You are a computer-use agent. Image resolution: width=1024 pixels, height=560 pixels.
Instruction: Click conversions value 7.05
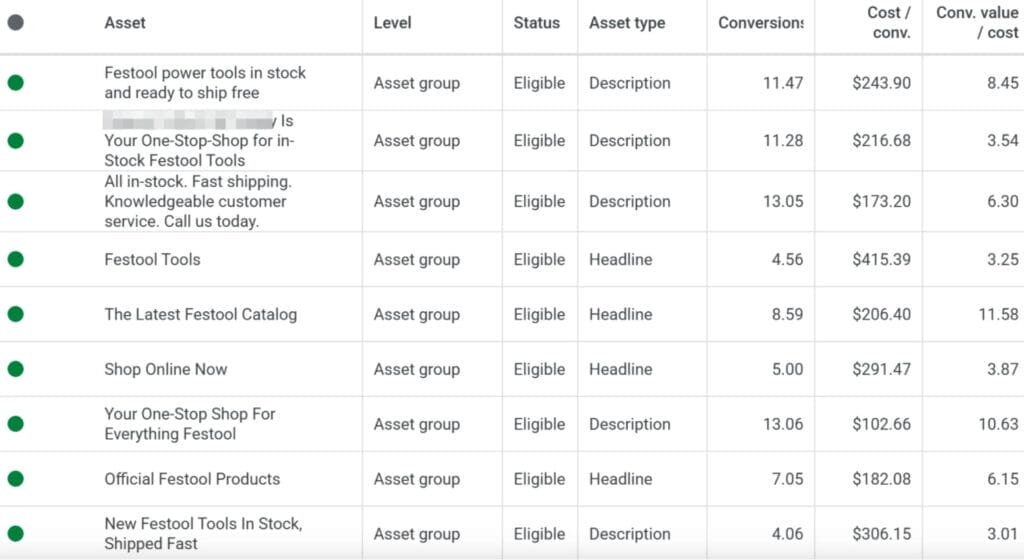tap(787, 478)
